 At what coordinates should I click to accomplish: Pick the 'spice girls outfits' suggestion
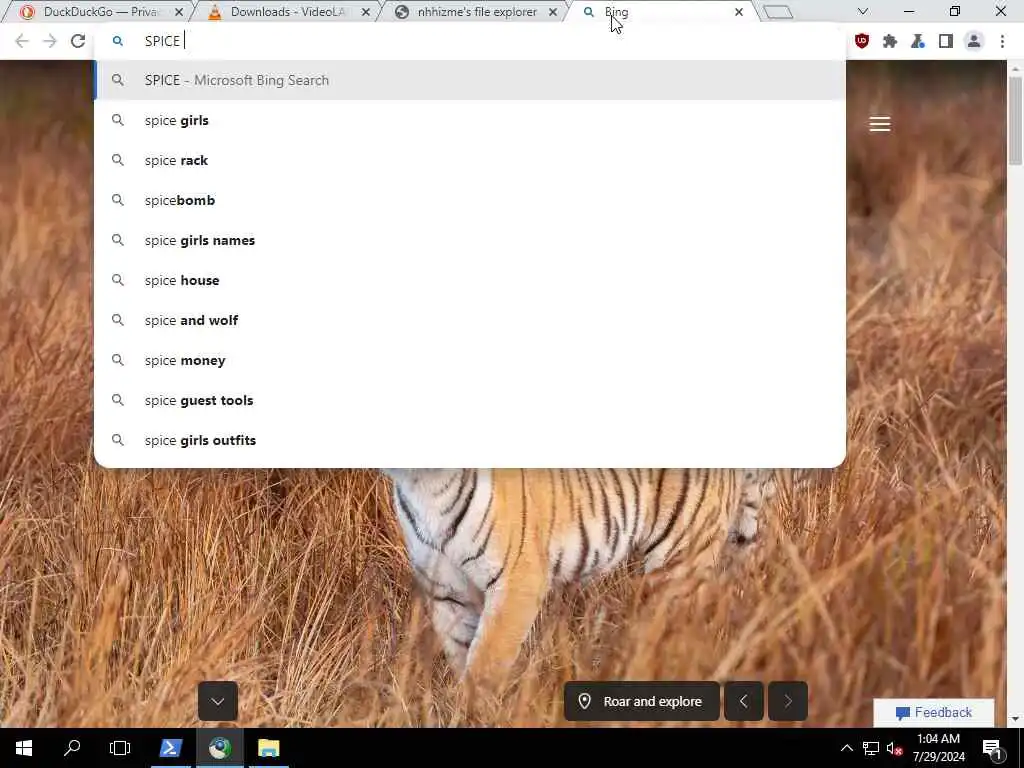(x=470, y=440)
